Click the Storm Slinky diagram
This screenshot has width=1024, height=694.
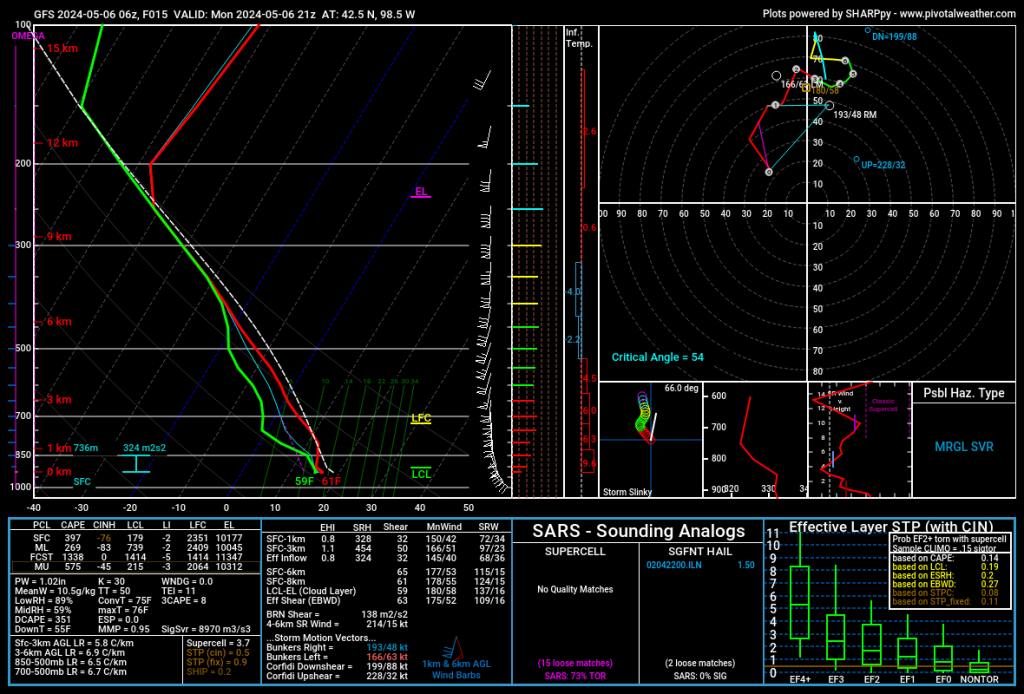pos(649,438)
